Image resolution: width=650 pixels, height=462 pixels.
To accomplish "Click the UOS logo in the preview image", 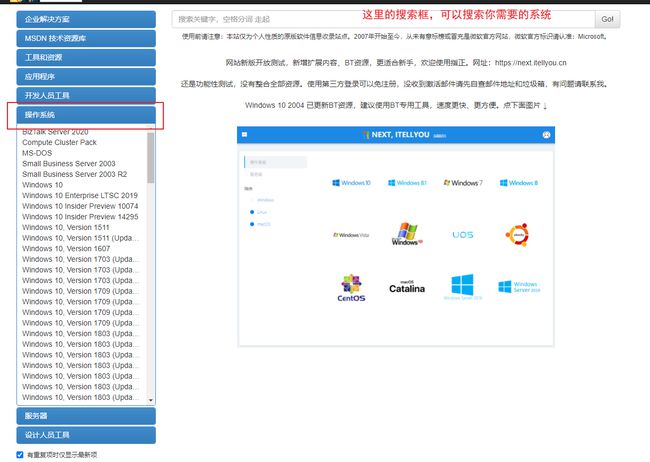I will [463, 235].
